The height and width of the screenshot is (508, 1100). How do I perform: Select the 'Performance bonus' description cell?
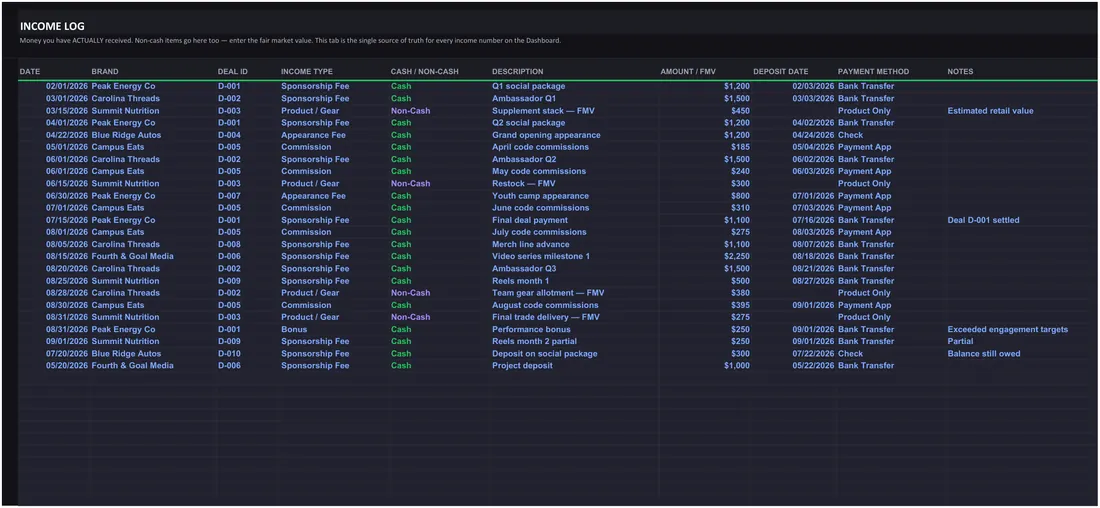(531, 330)
